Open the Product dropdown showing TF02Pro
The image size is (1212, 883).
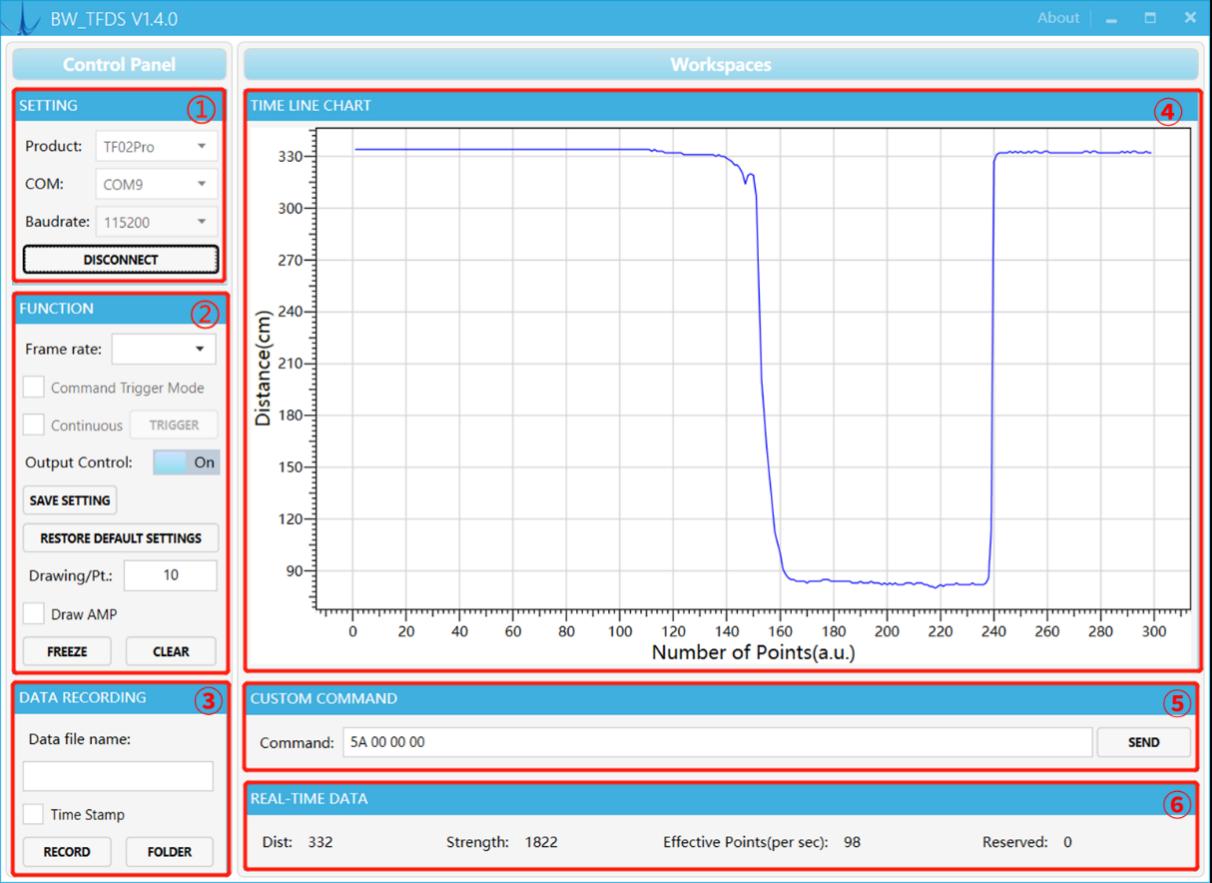156,147
